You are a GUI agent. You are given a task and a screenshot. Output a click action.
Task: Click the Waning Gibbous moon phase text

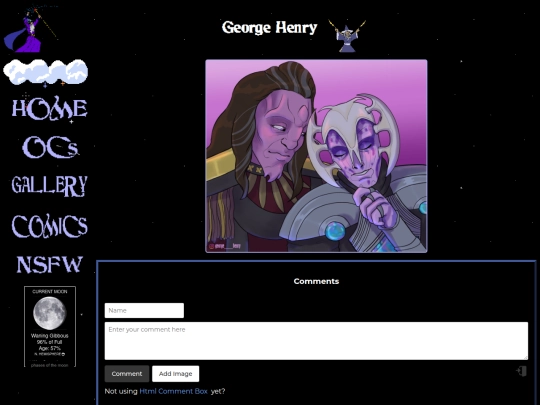tap(50, 335)
